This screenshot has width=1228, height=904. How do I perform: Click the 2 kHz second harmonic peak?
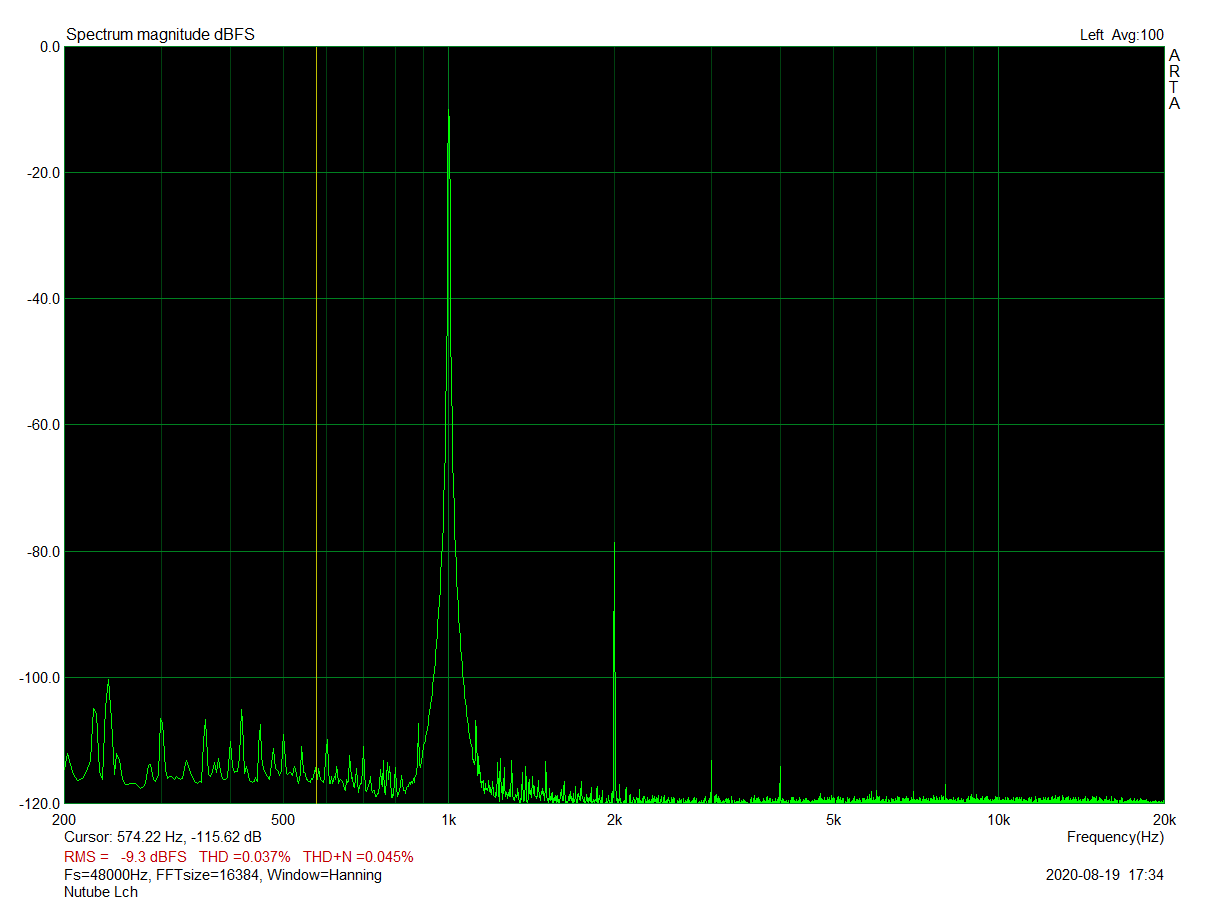[614, 545]
